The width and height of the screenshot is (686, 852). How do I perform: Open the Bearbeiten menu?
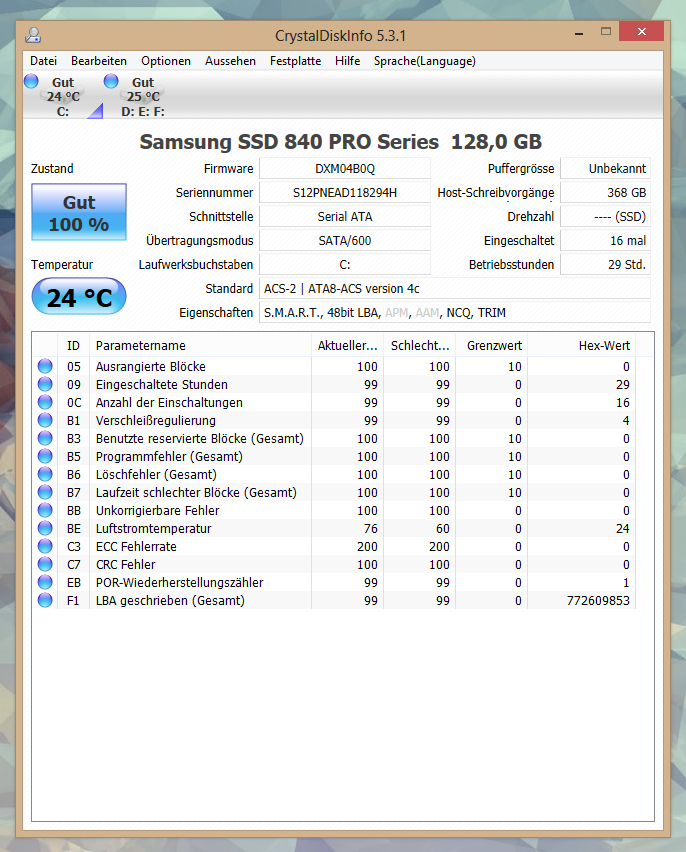pos(99,61)
